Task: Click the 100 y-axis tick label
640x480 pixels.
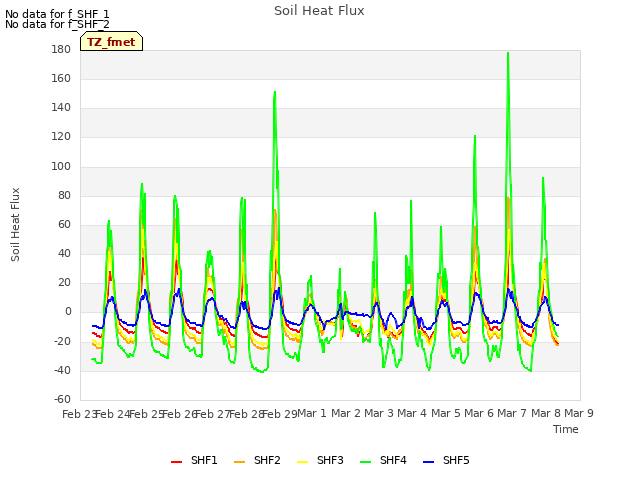Action: point(61,167)
